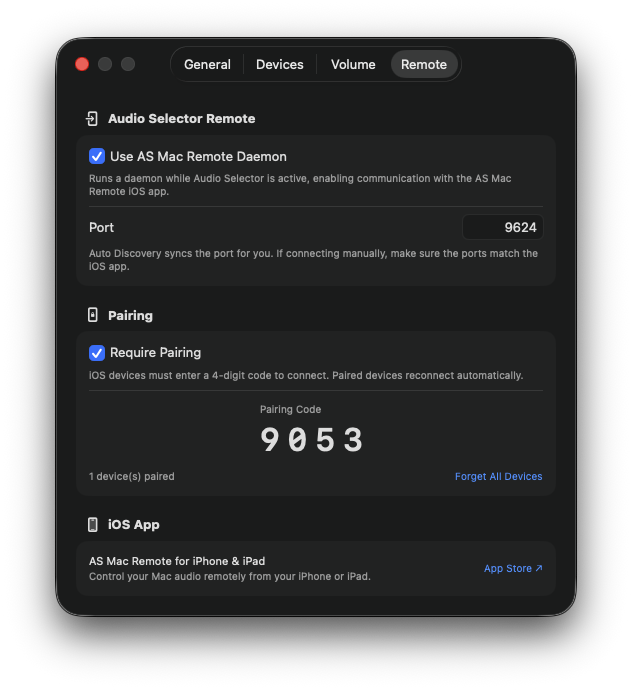Screen dimensions: 632x690
Task: Click the '1 device(s) paired' text
Action: point(132,477)
